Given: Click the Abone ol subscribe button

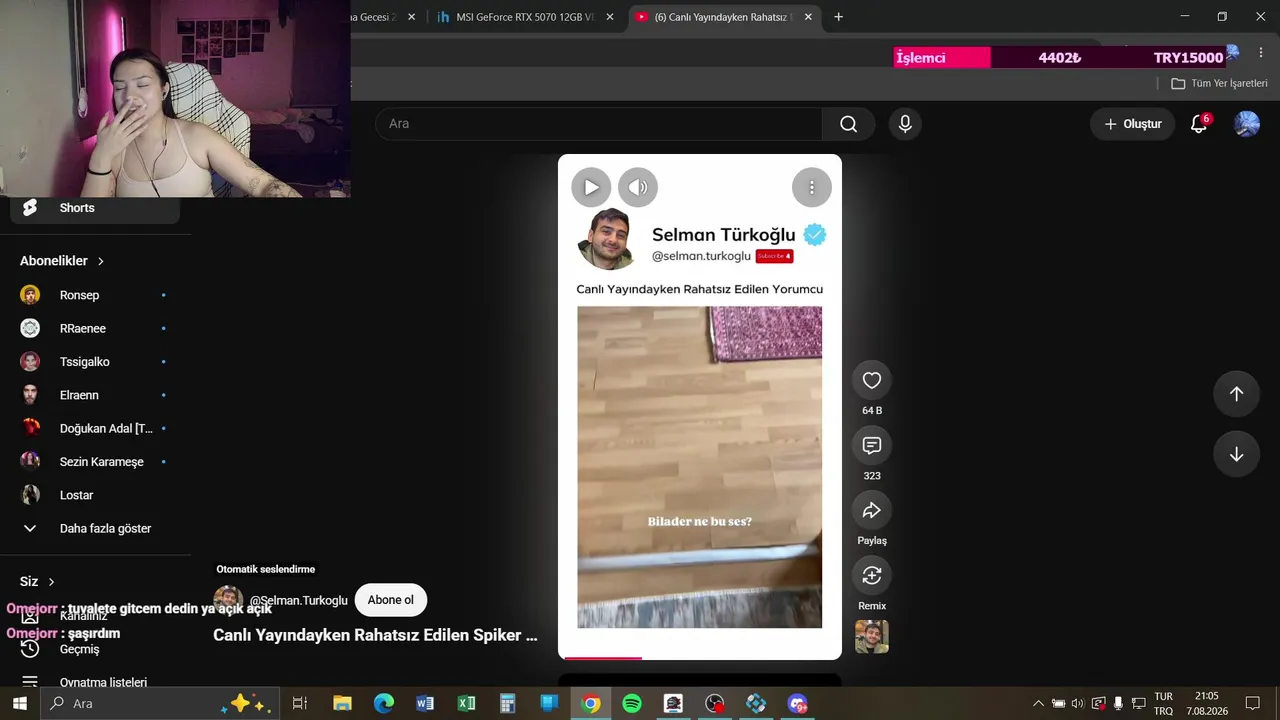Looking at the screenshot, I should [390, 600].
